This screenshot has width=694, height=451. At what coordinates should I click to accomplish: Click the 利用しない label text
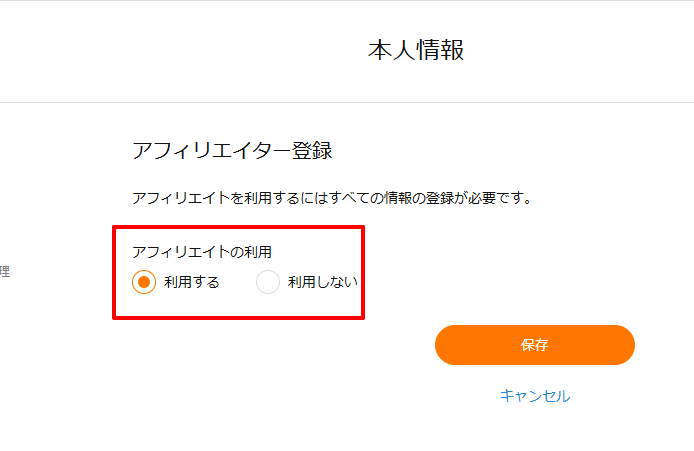322,282
